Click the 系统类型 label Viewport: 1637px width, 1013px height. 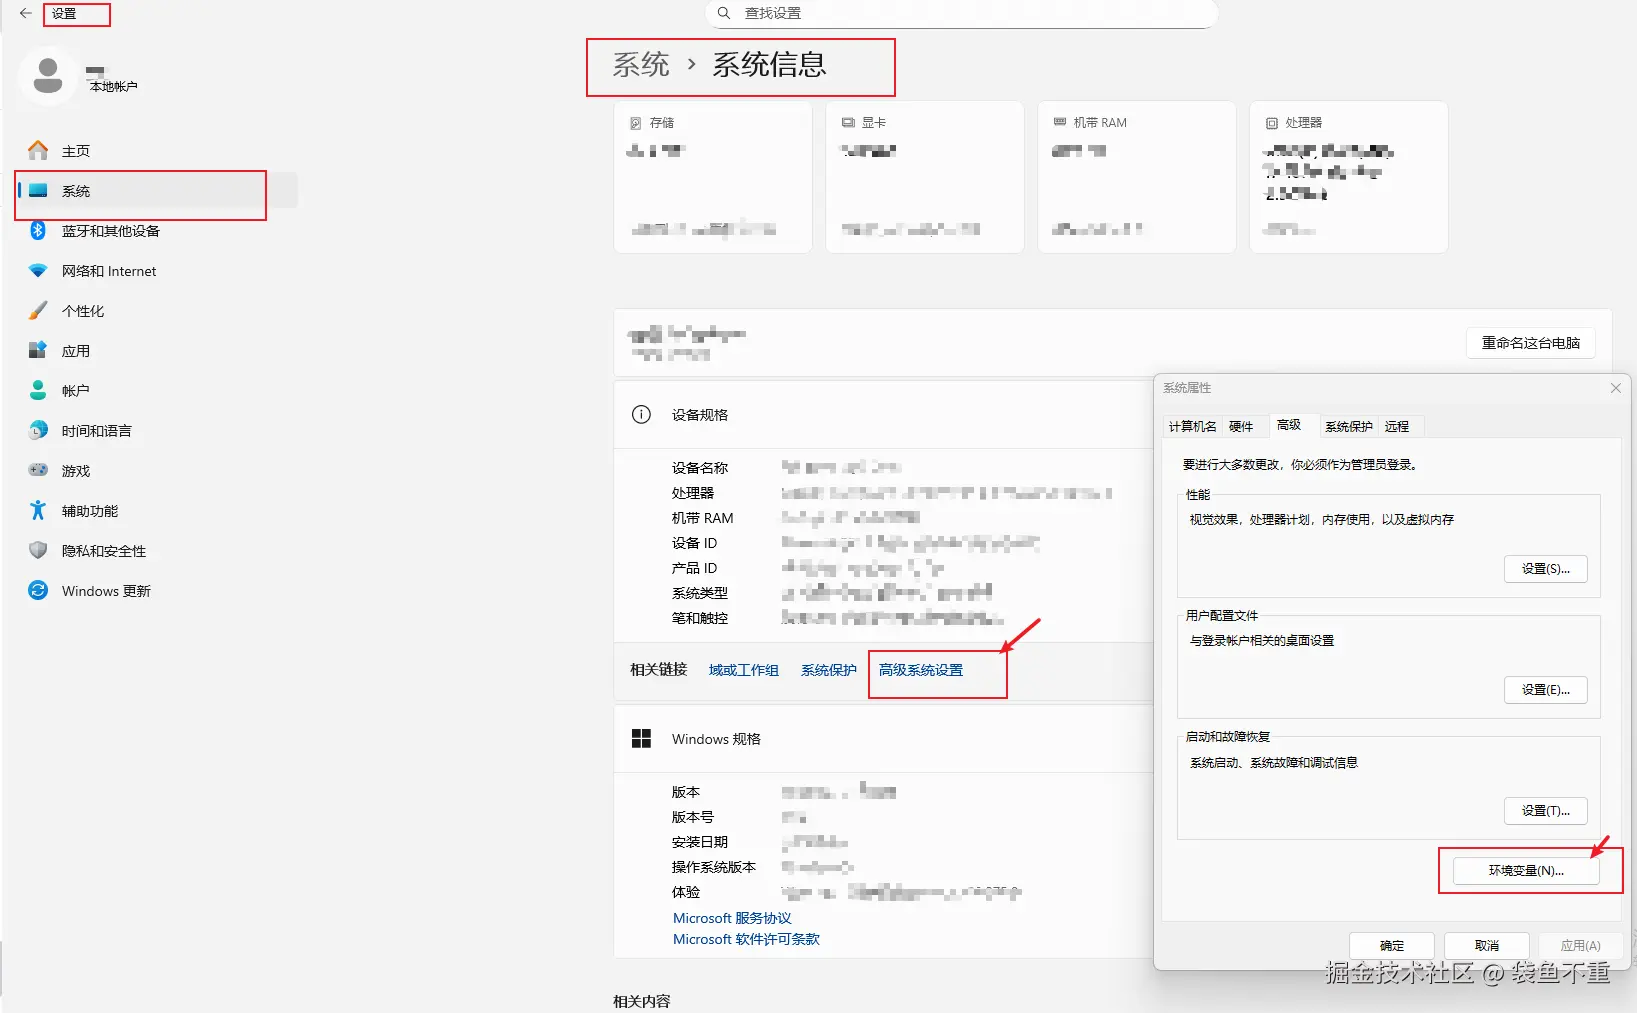point(700,593)
